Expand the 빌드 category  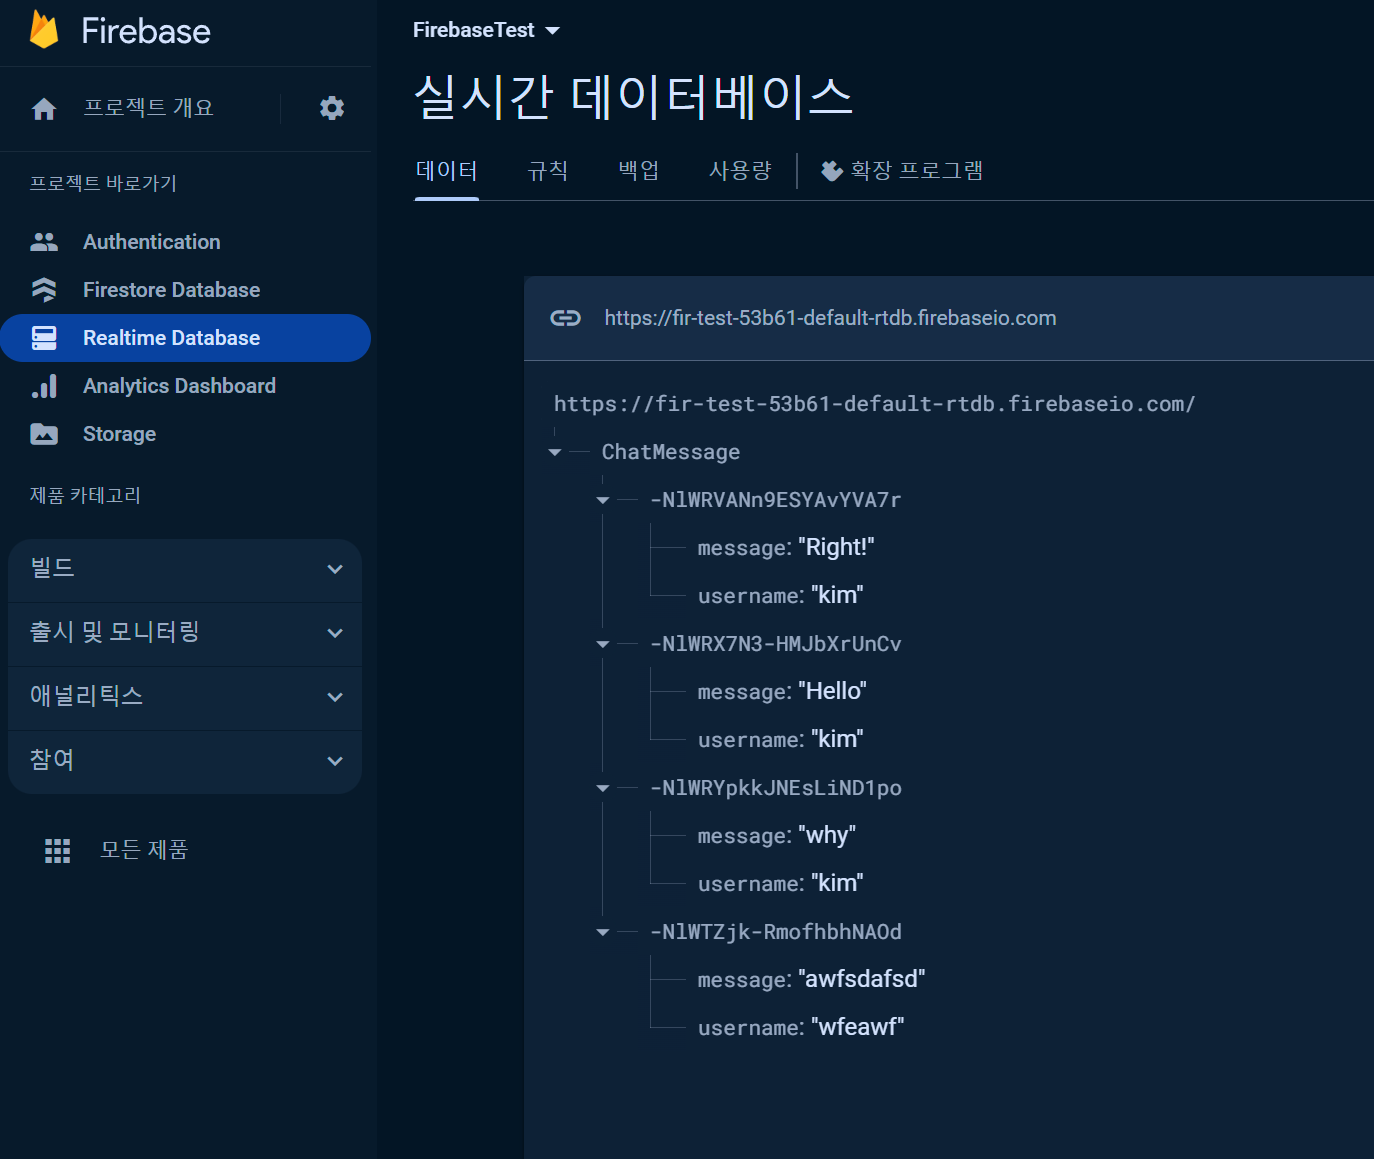click(x=185, y=569)
